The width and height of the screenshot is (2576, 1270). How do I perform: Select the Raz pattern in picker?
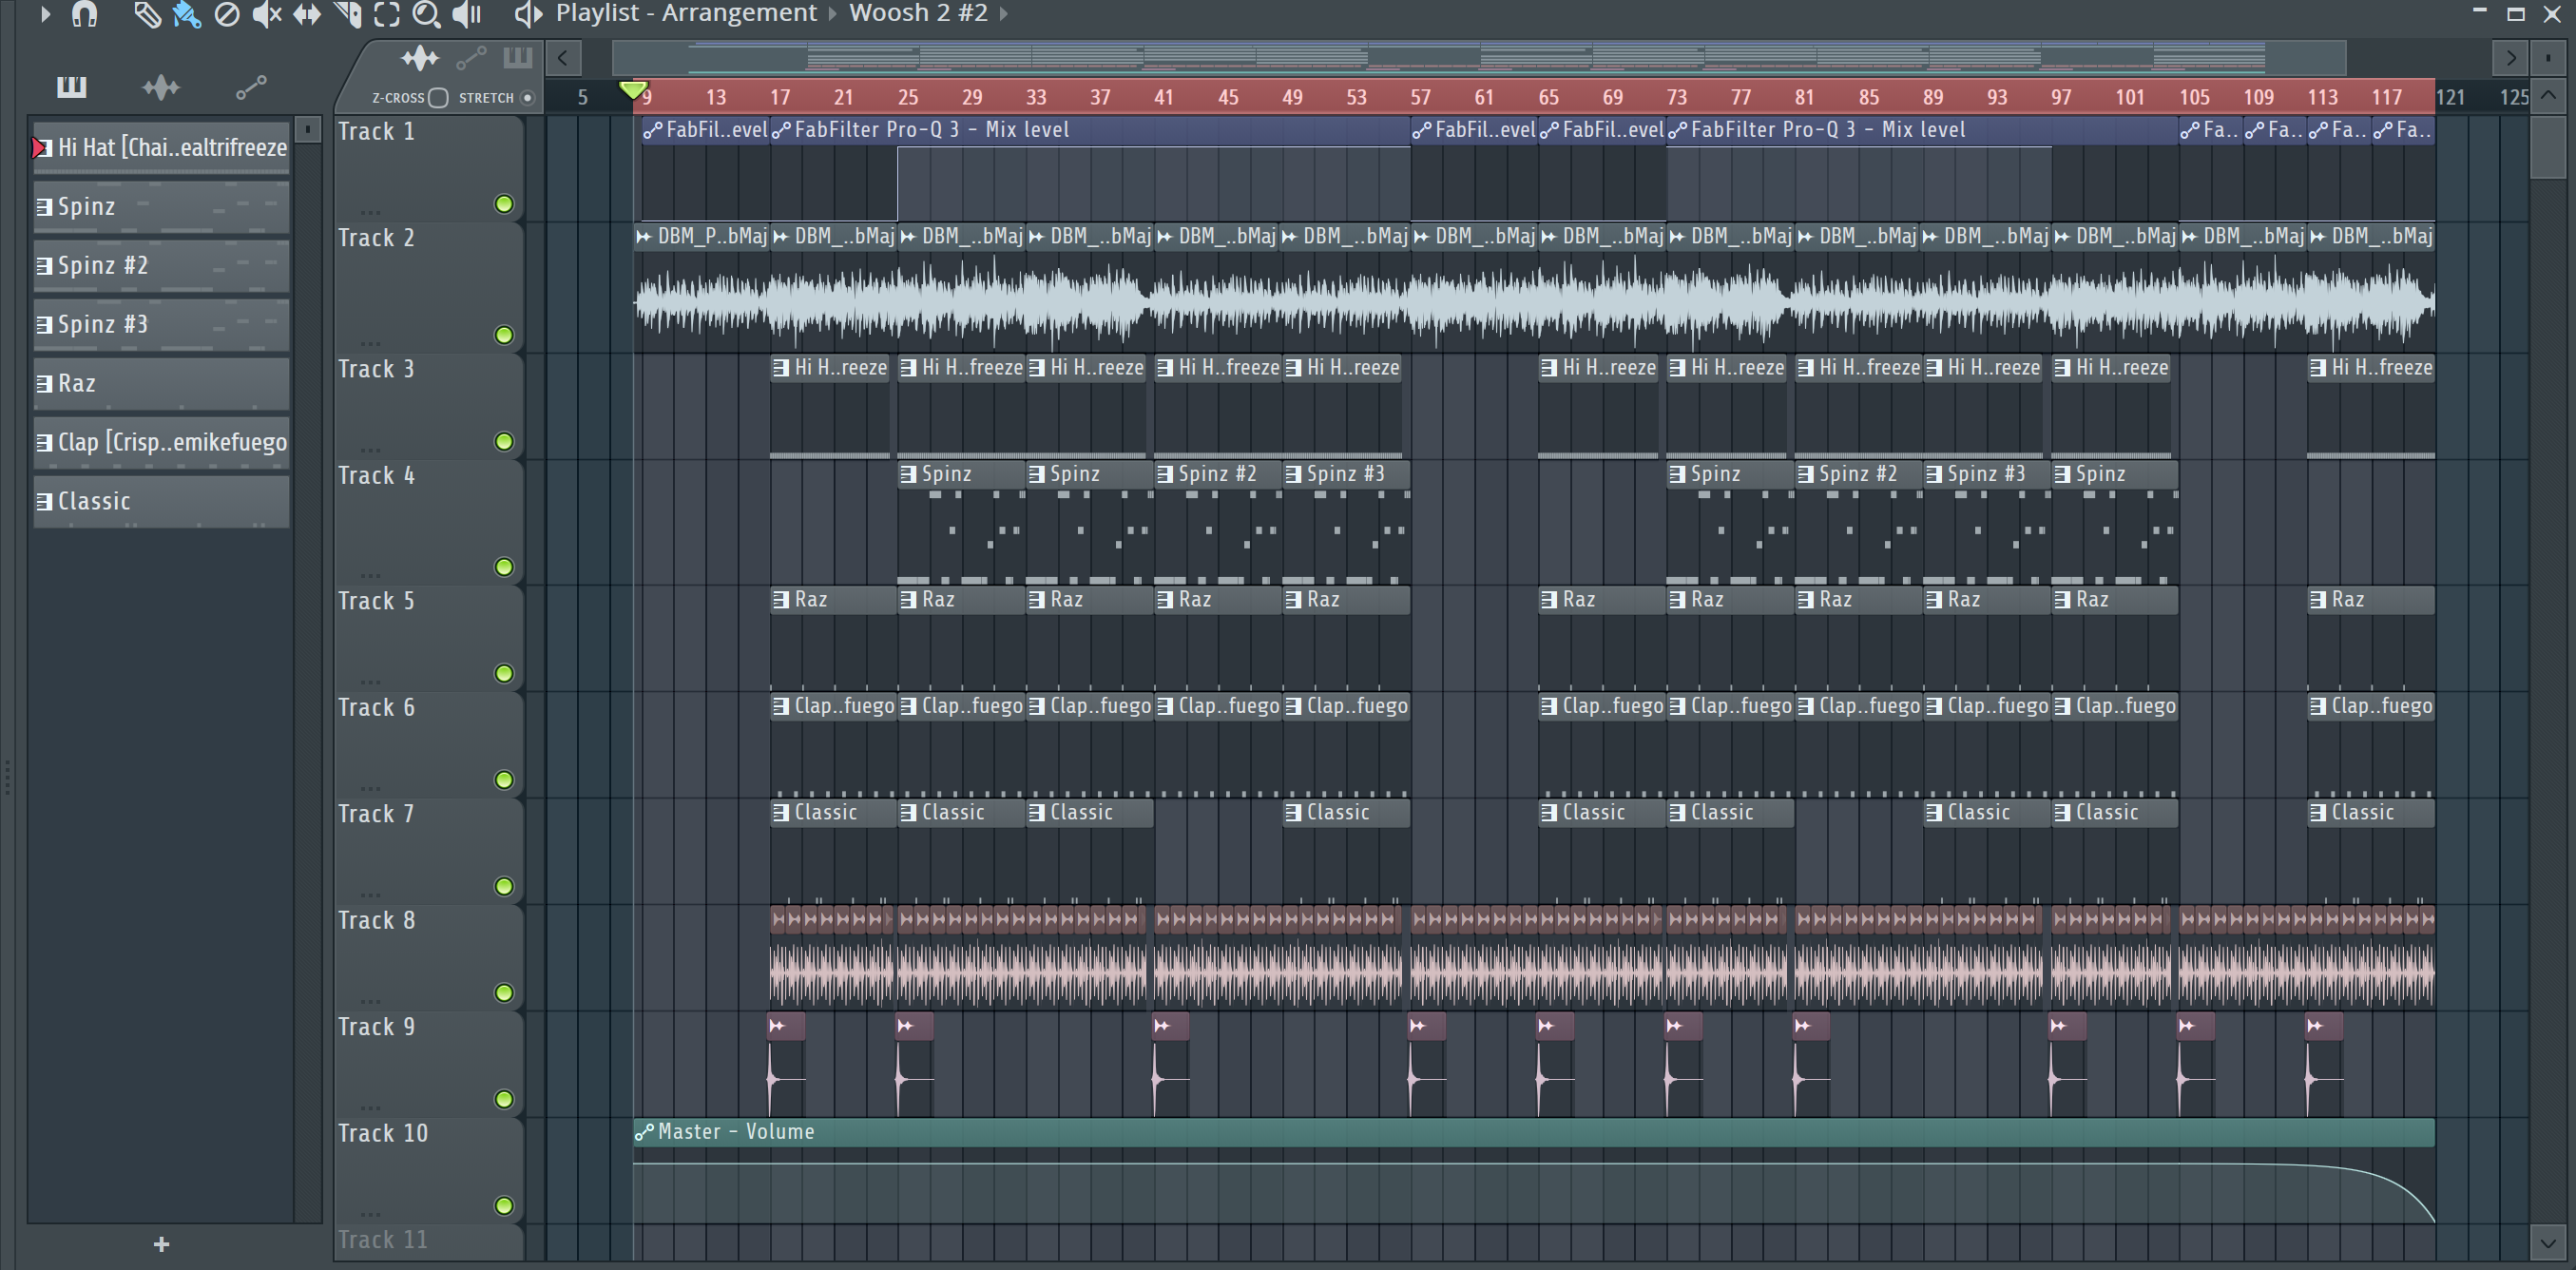click(162, 384)
